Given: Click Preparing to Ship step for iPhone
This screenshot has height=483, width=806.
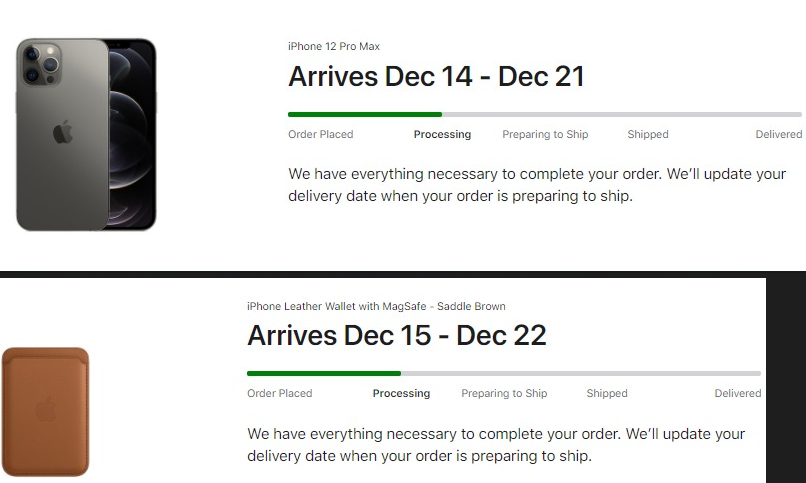Looking at the screenshot, I should click(545, 134).
